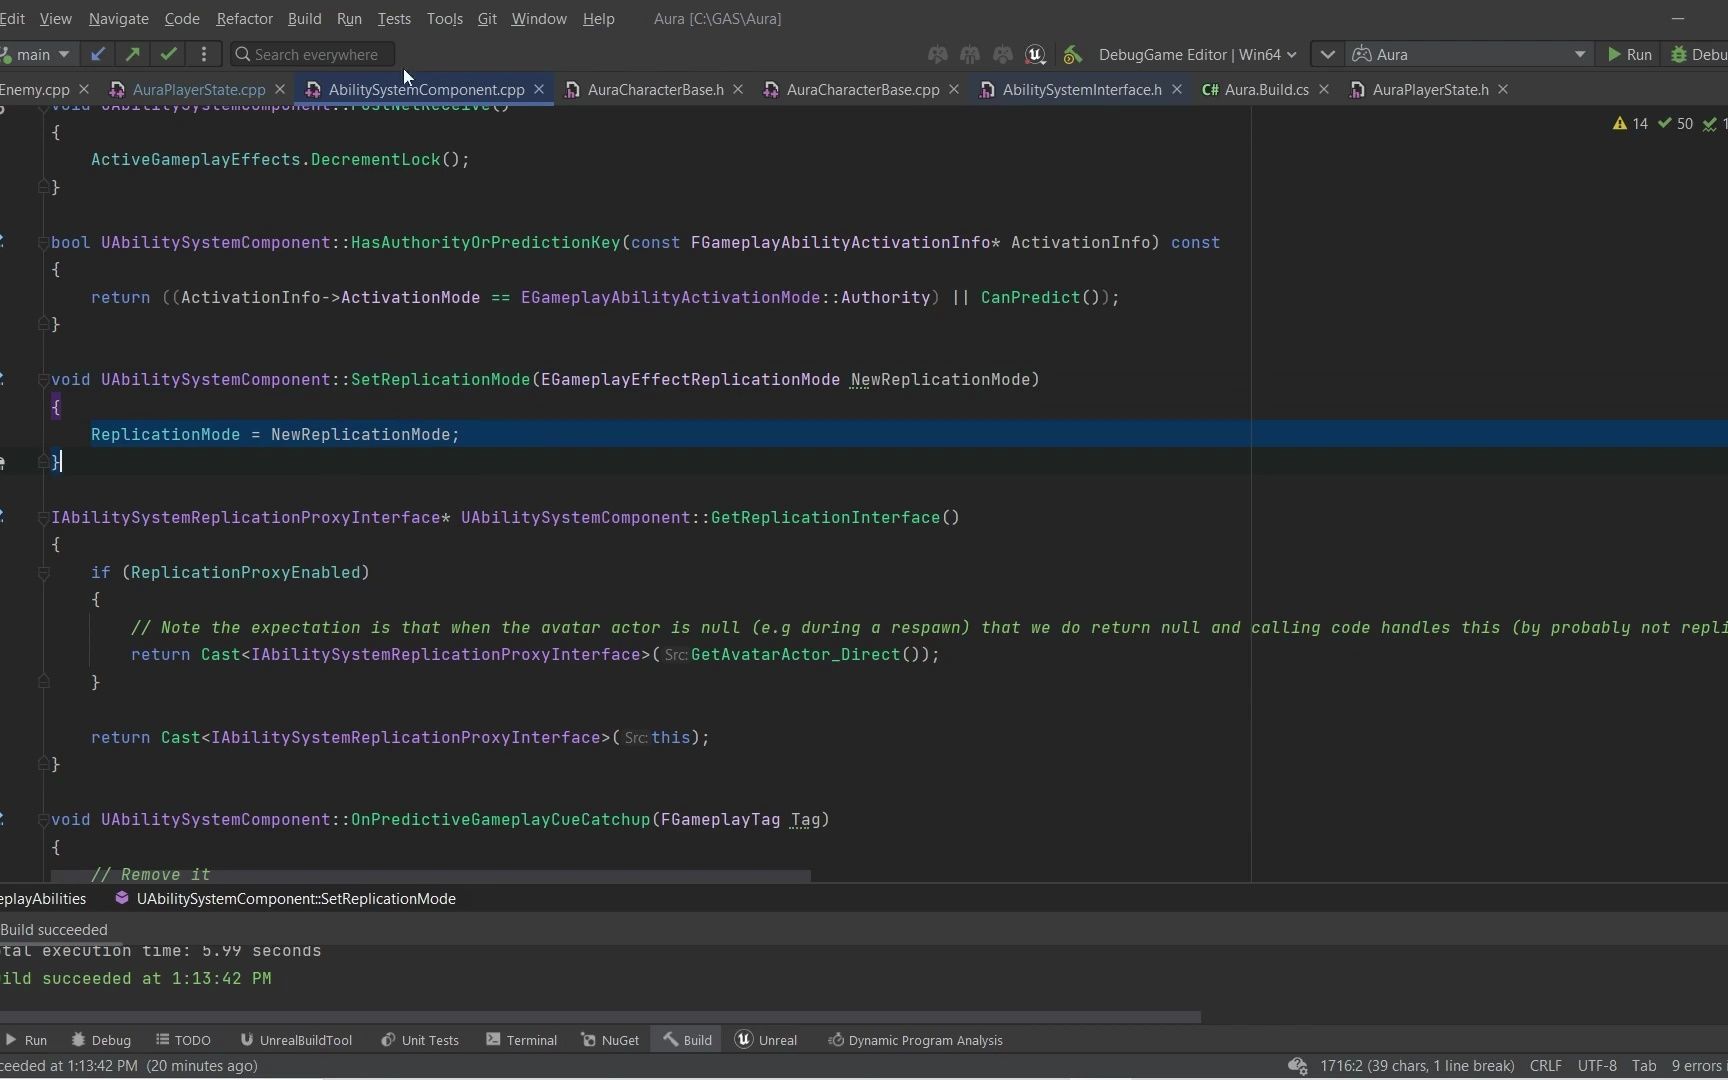Click the UAbilitySystemComponent::SetReplicationMode breadcrumb link
The image size is (1728, 1080).
pos(295,898)
